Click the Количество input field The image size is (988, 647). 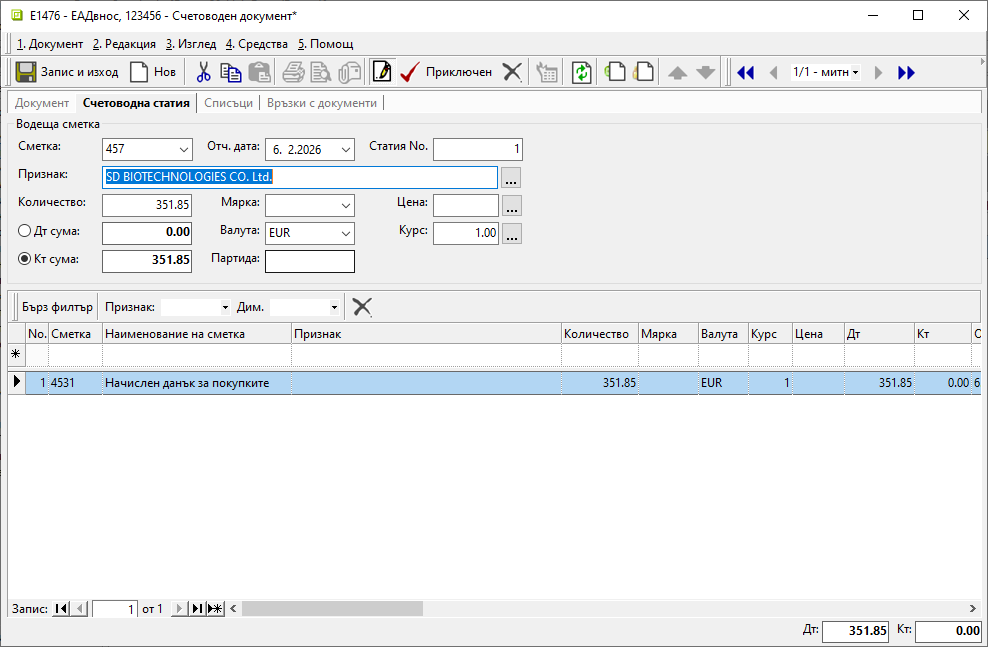[x=147, y=205]
